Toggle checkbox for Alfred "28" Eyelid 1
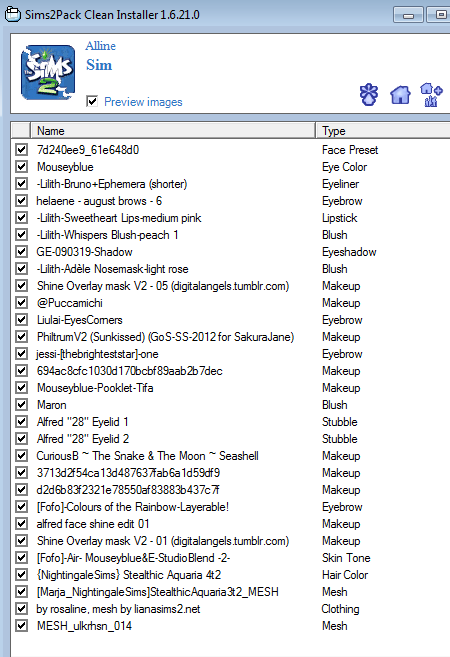 [x=21, y=422]
